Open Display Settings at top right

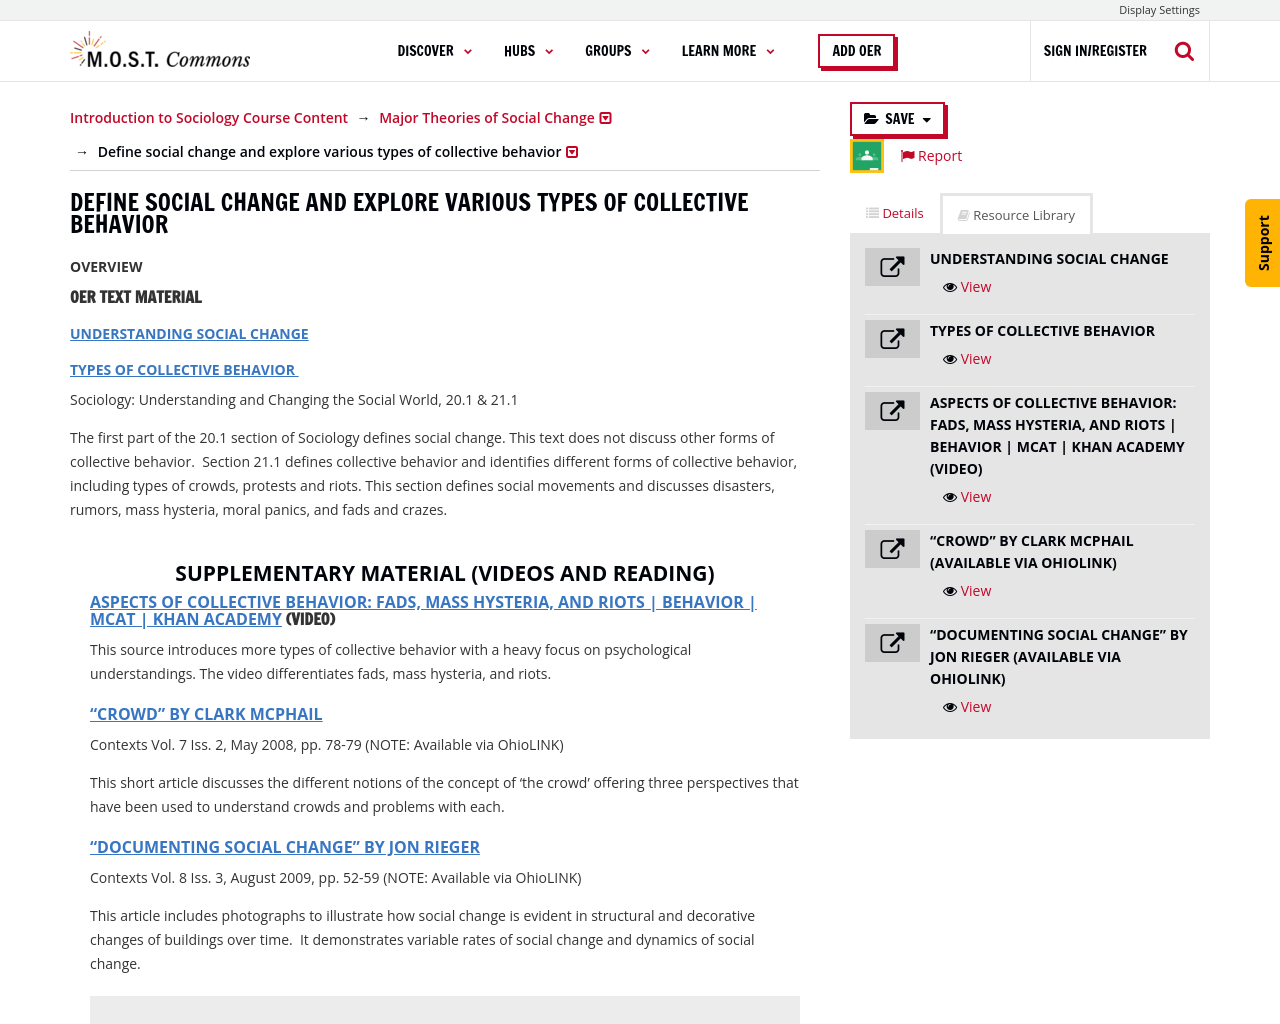coord(1159,10)
